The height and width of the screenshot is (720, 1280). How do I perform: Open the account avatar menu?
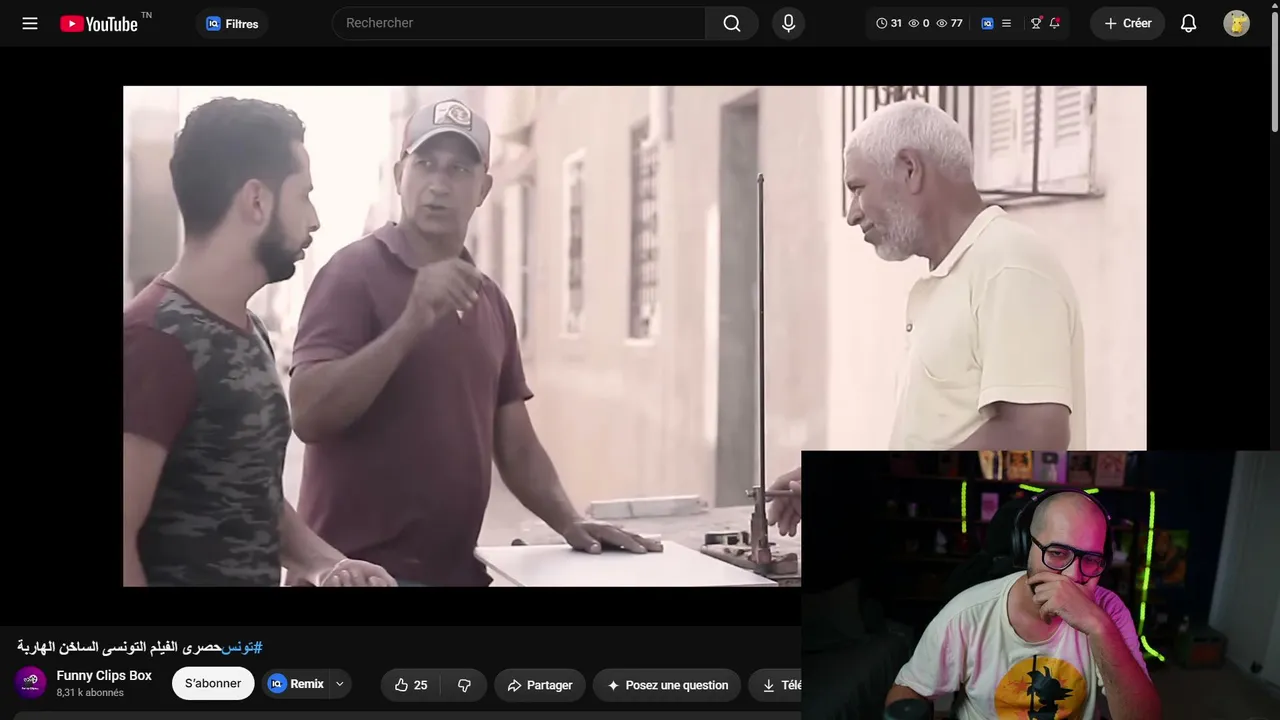click(x=1236, y=23)
